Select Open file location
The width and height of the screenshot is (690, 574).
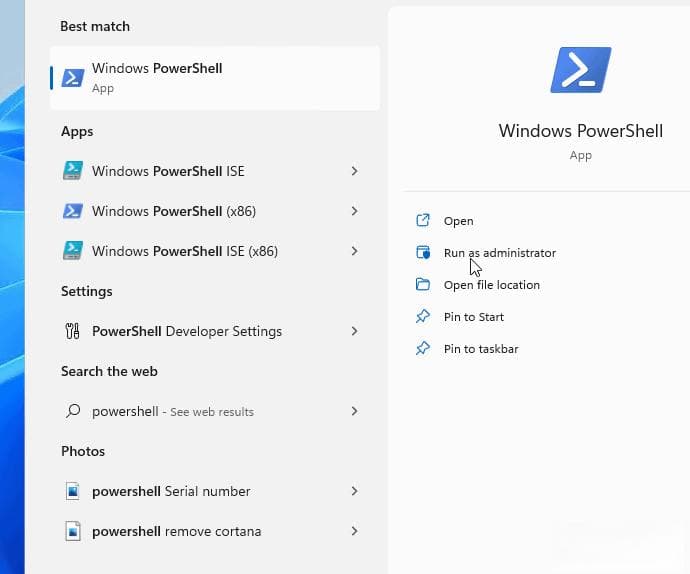pyautogui.click(x=492, y=285)
